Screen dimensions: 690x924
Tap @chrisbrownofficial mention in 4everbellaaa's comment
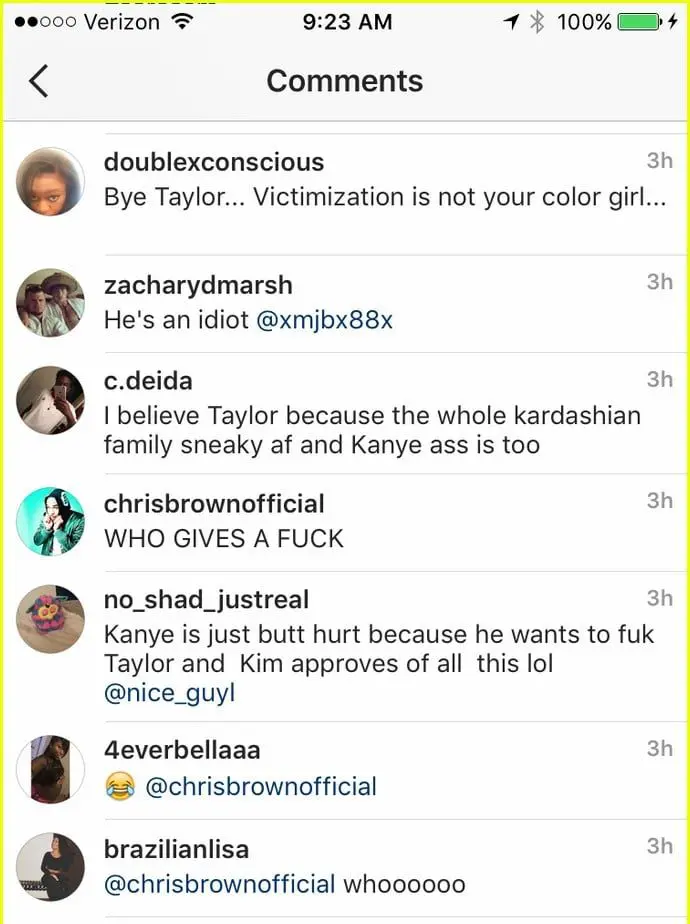(x=260, y=787)
